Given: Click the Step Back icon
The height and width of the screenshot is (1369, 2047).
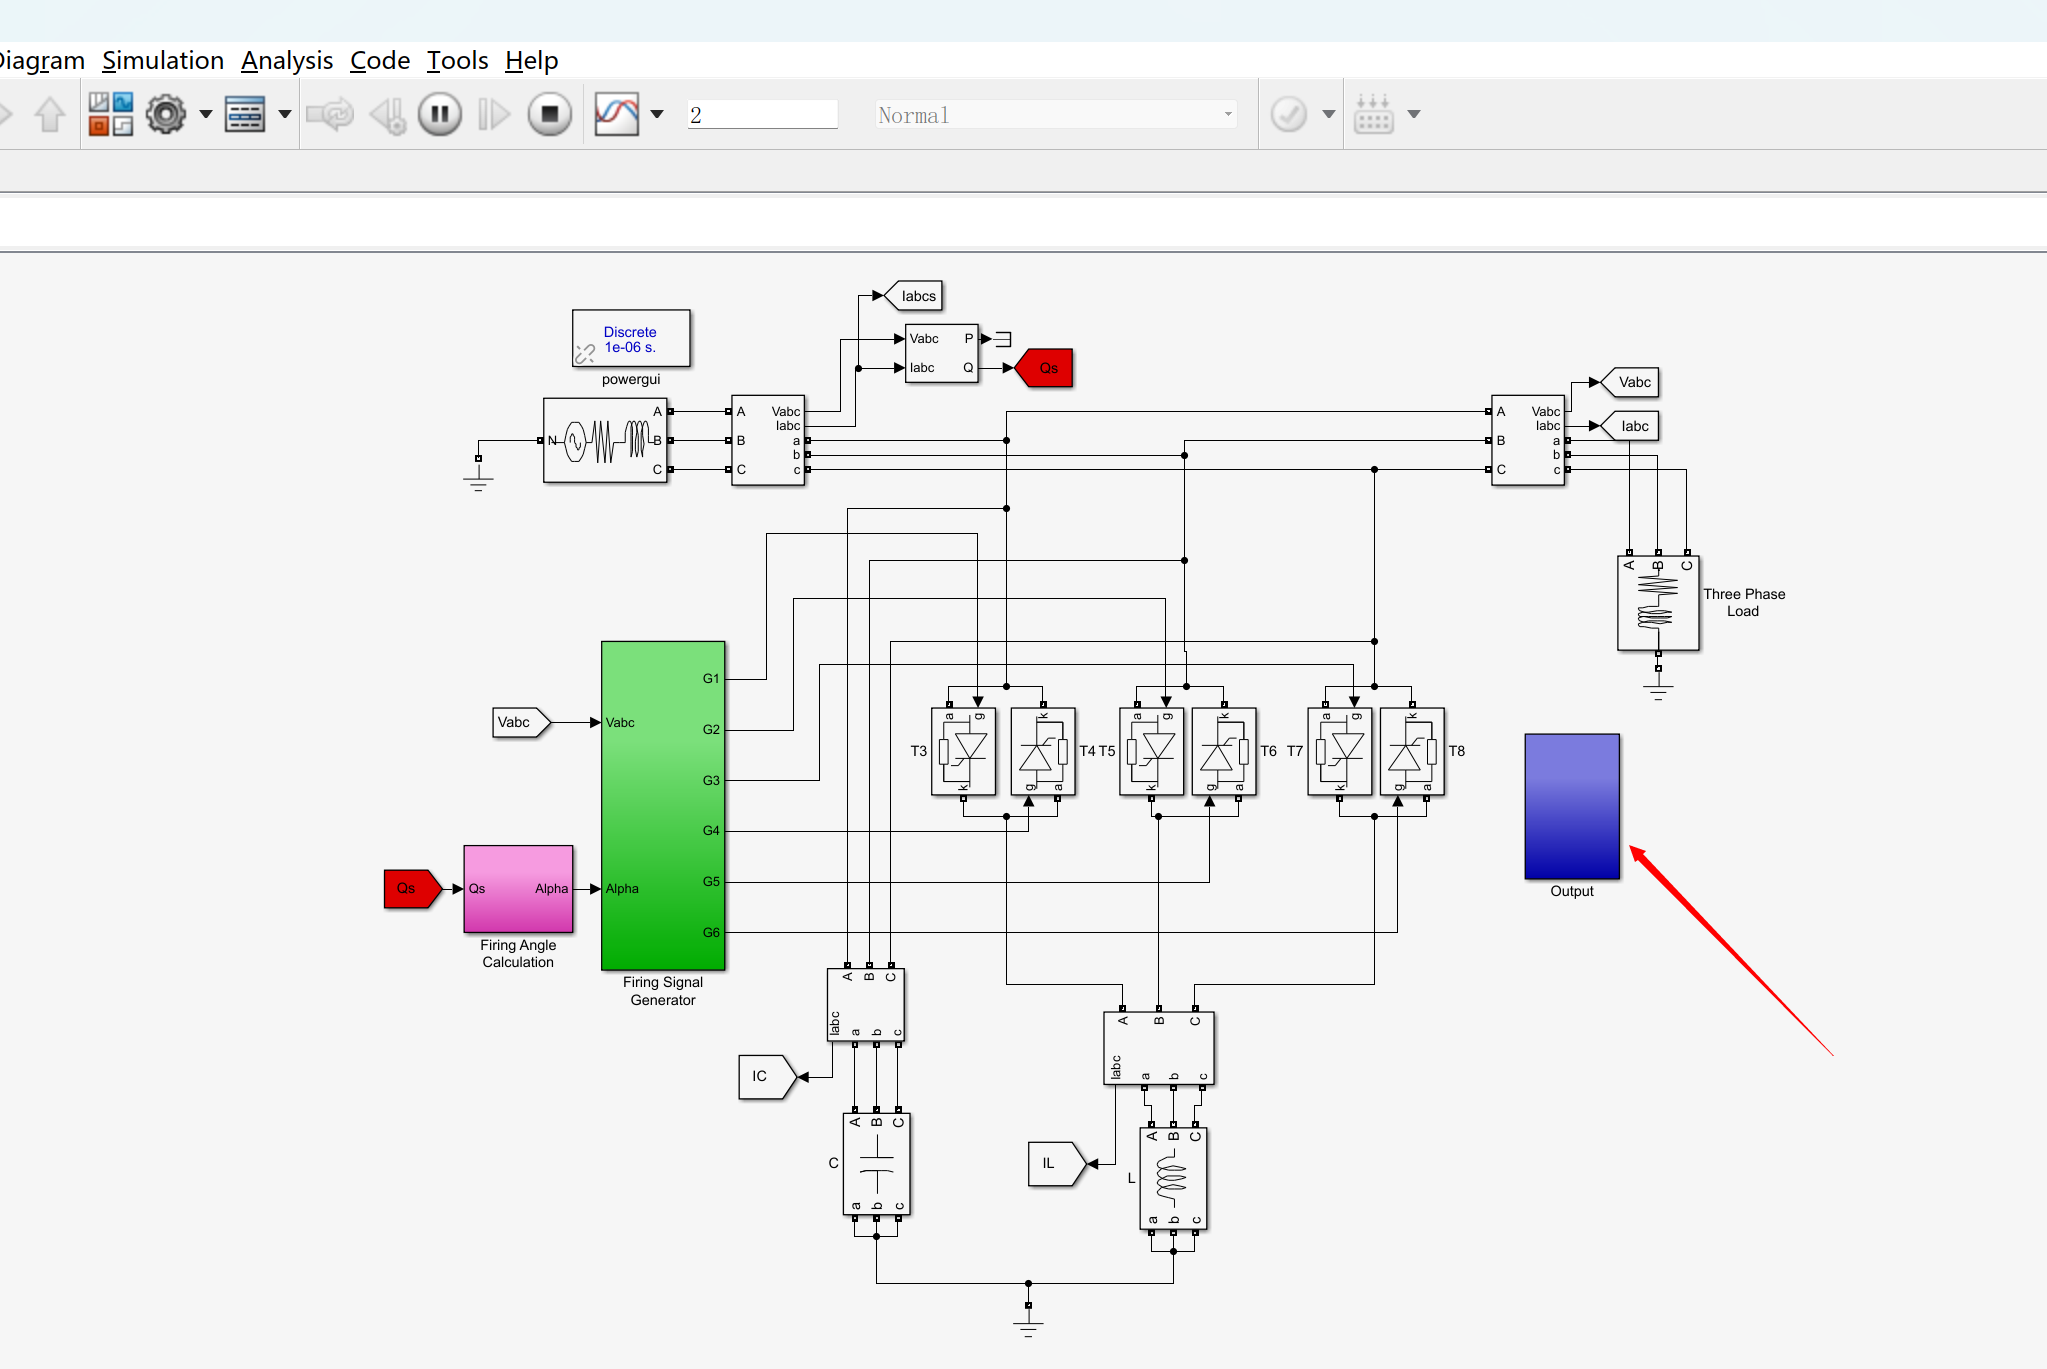Looking at the screenshot, I should pos(388,114).
